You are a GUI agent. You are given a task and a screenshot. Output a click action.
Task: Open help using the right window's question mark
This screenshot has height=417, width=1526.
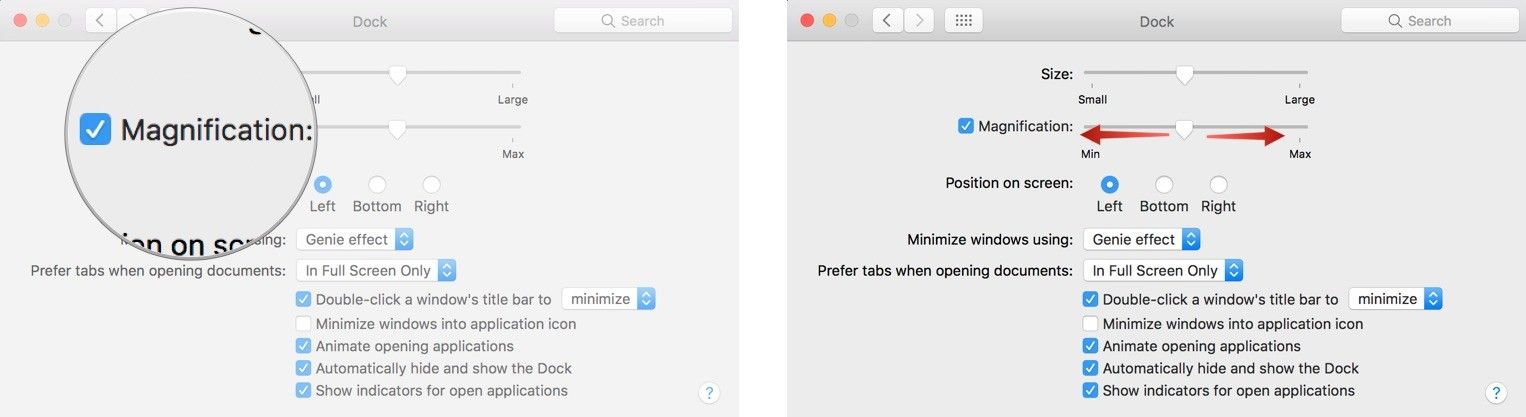pyautogui.click(x=1496, y=393)
